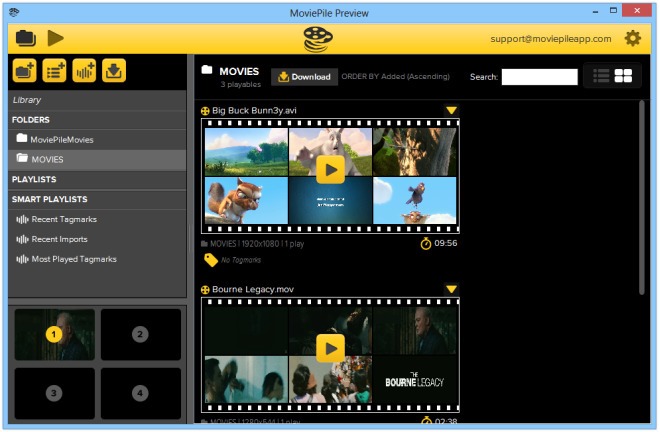
Task: Select the Library heading in the sidebar
Action: (x=27, y=100)
